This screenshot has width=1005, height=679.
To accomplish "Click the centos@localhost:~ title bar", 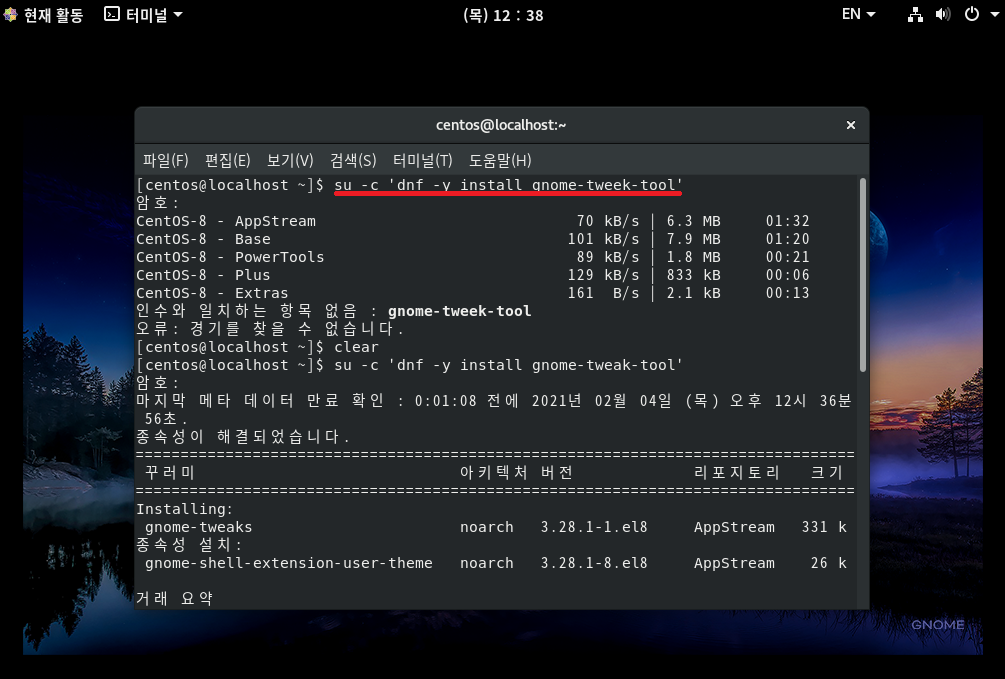I will [501, 125].
